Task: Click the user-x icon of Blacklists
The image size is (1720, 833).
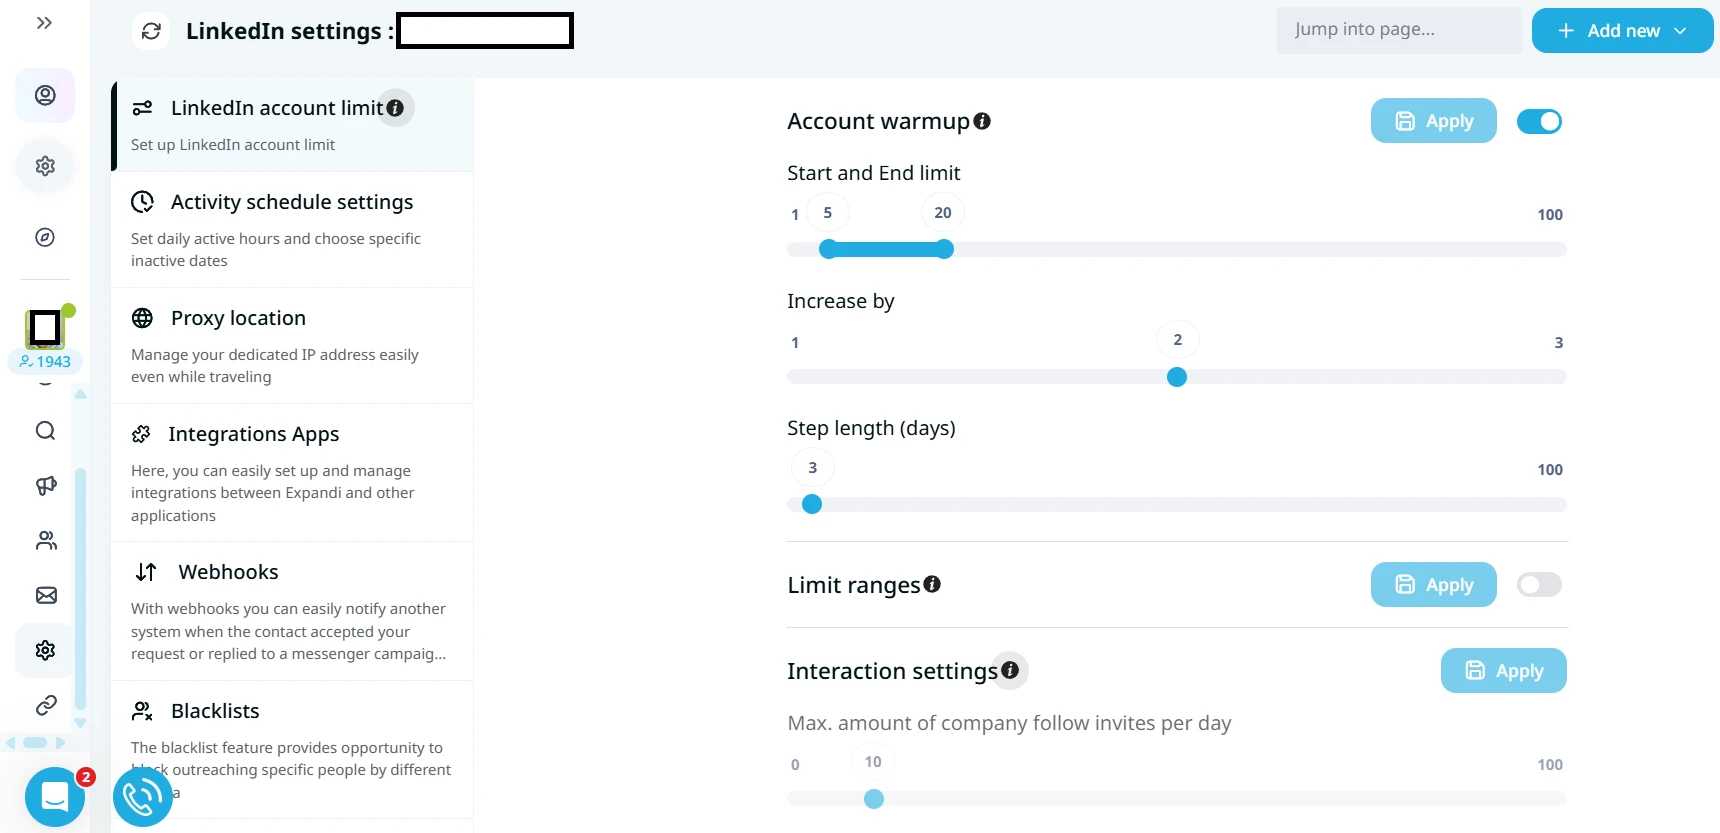Action: point(143,711)
